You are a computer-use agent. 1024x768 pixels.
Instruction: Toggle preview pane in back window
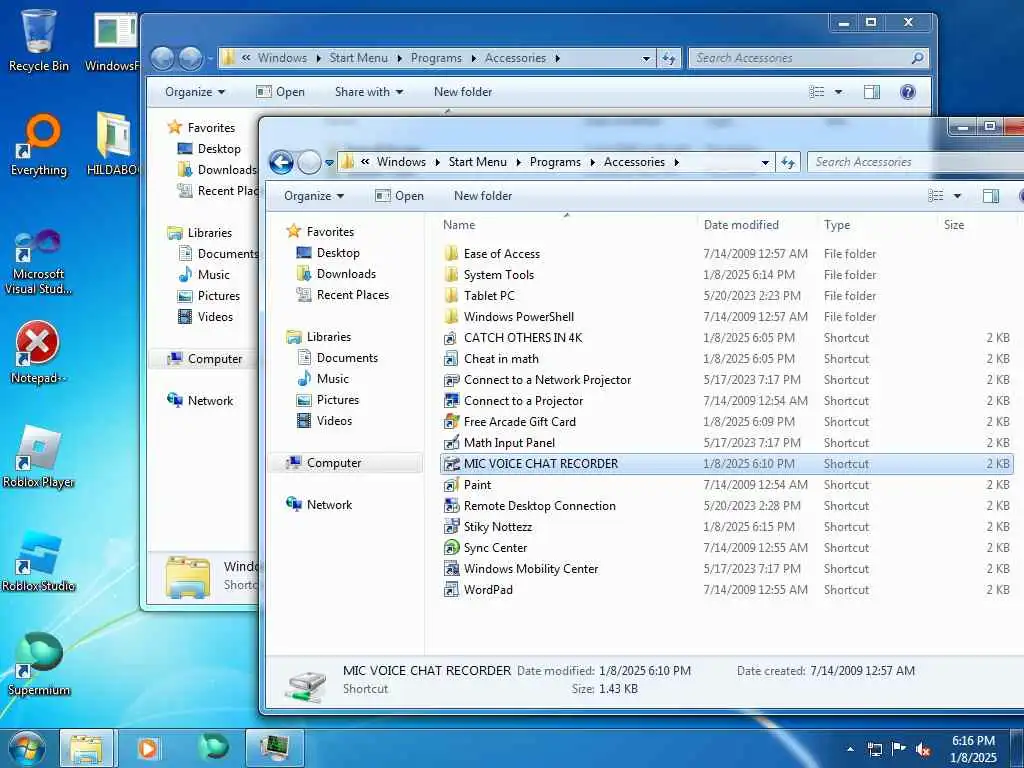coord(872,92)
